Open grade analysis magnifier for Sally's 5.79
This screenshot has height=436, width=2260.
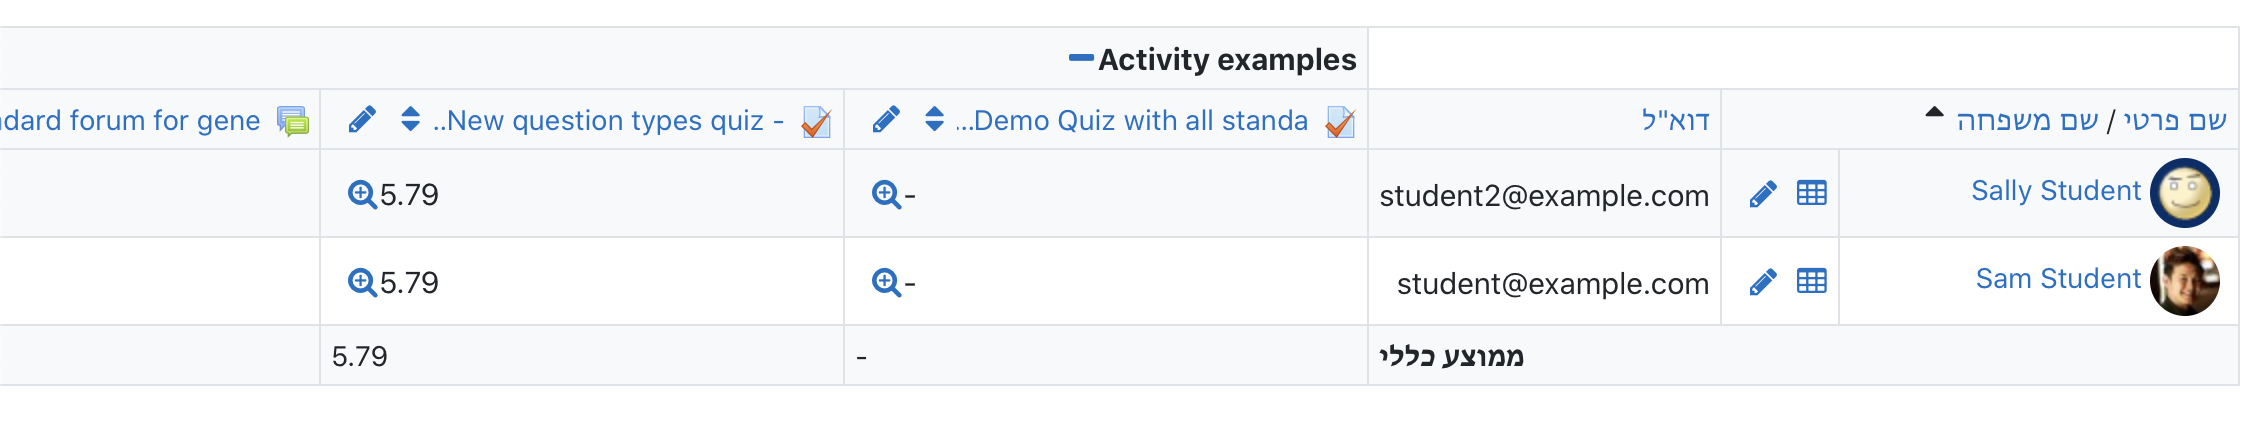(x=362, y=194)
